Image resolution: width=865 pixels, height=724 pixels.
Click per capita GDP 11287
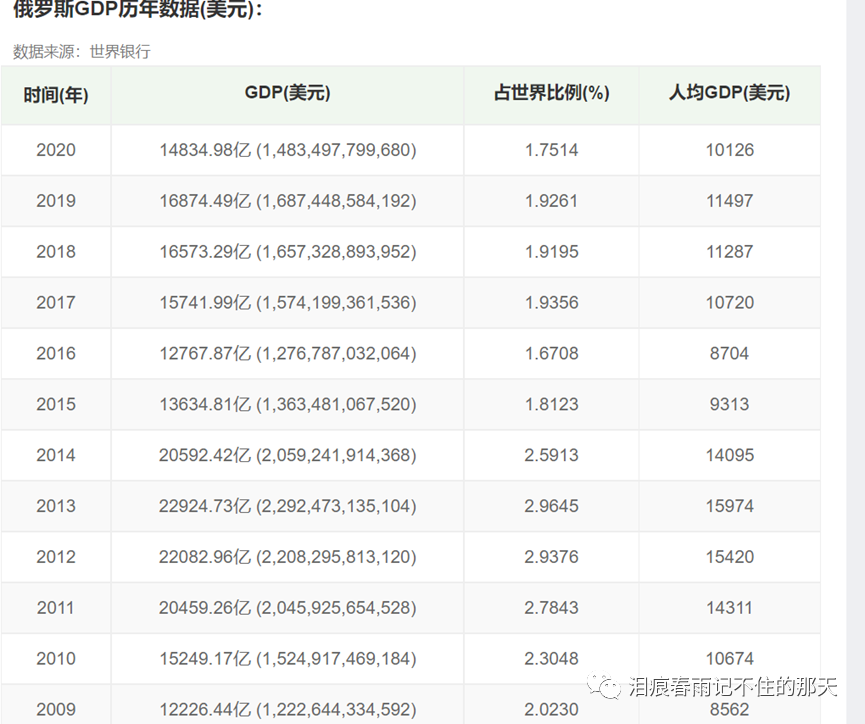coord(730,252)
